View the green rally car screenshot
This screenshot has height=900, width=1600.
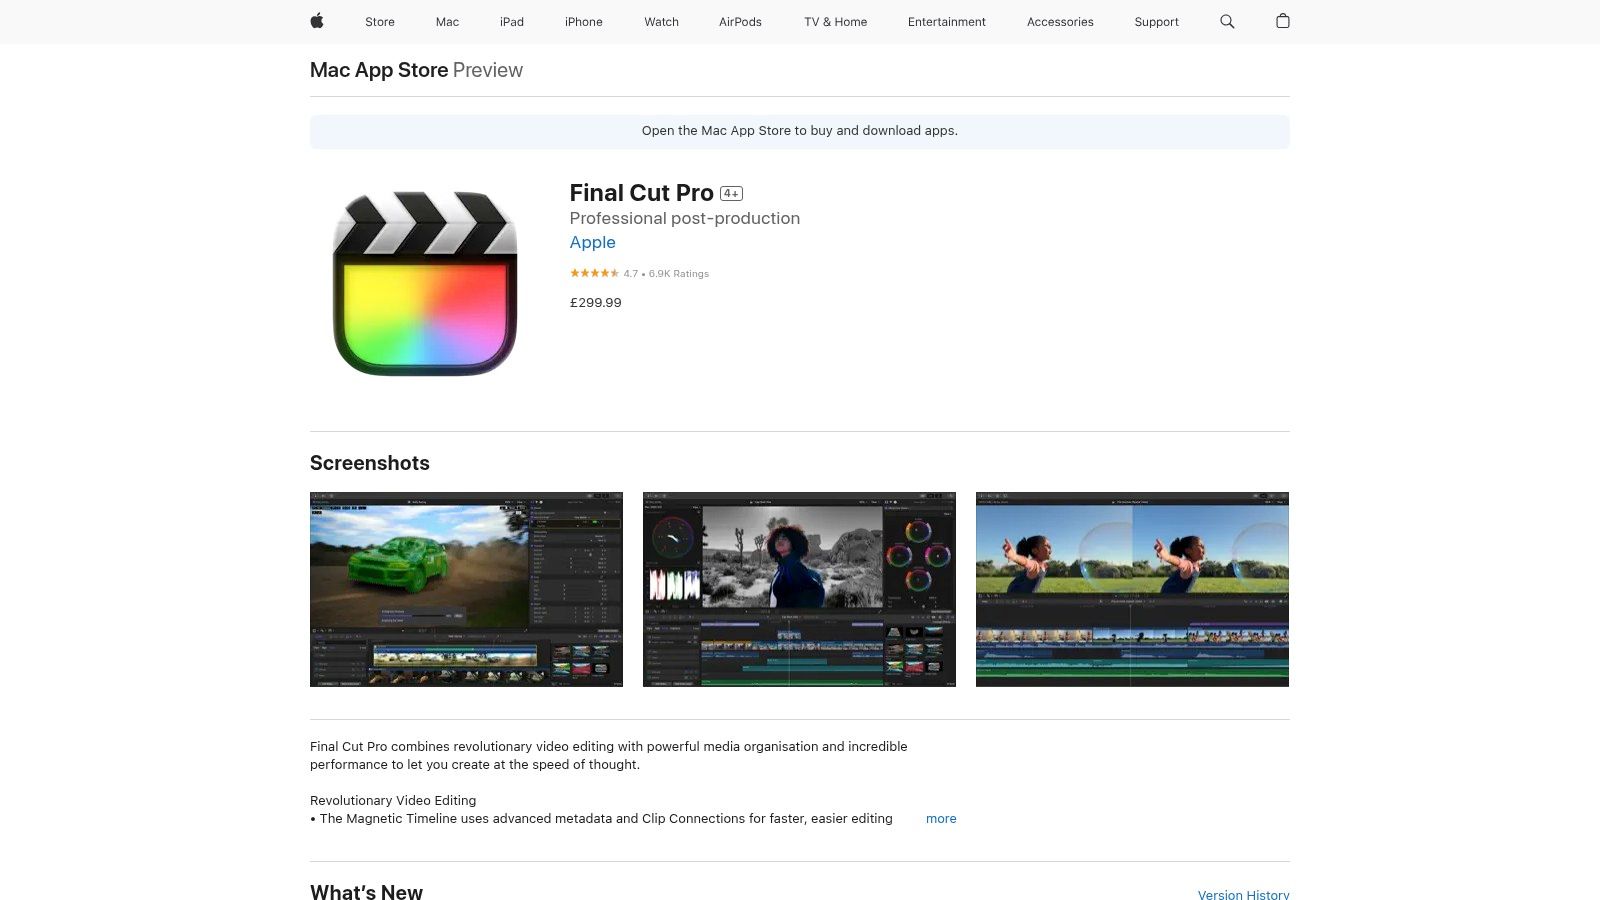coord(466,589)
